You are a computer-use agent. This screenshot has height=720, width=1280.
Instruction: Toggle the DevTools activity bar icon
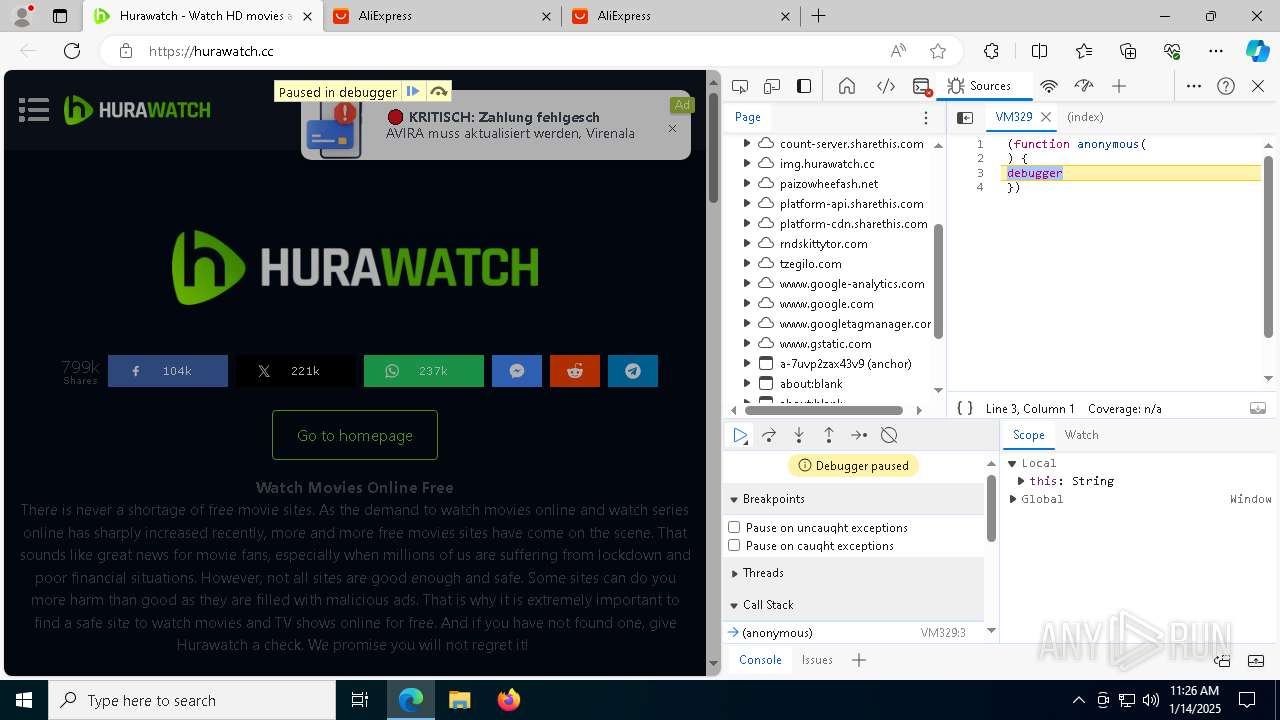[804, 86]
